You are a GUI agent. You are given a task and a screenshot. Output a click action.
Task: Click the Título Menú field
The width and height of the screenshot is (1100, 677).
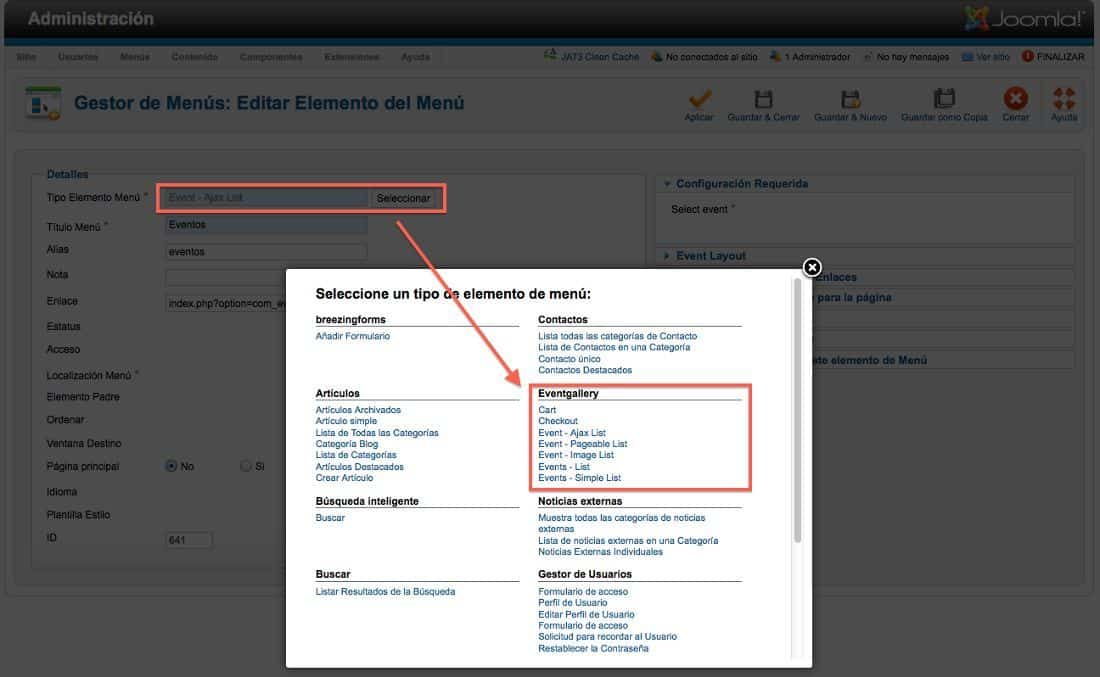pyautogui.click(x=266, y=224)
